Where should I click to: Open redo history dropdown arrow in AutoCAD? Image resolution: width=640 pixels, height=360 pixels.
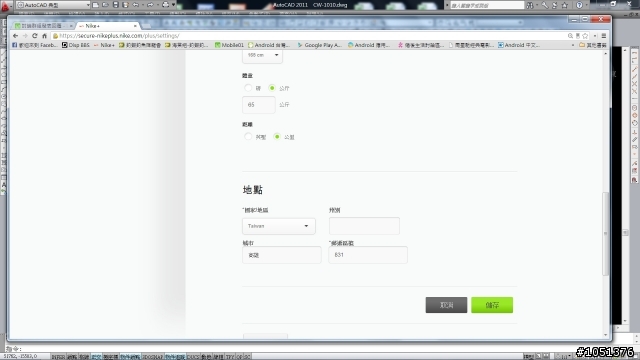157,5
